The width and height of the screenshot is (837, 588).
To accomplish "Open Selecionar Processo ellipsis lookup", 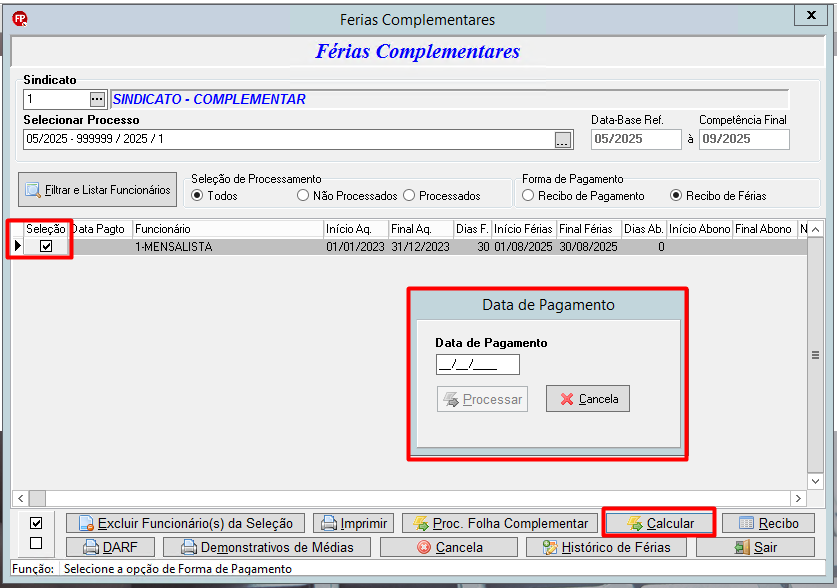I will [563, 140].
